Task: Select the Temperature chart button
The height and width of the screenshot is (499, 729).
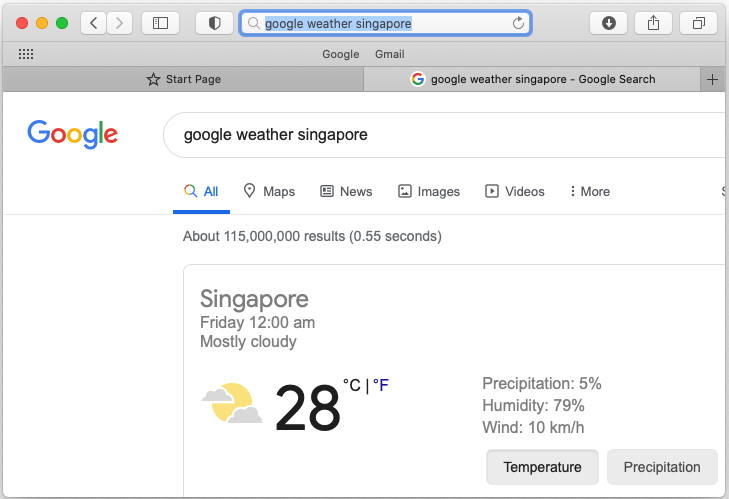Action: click(x=542, y=467)
